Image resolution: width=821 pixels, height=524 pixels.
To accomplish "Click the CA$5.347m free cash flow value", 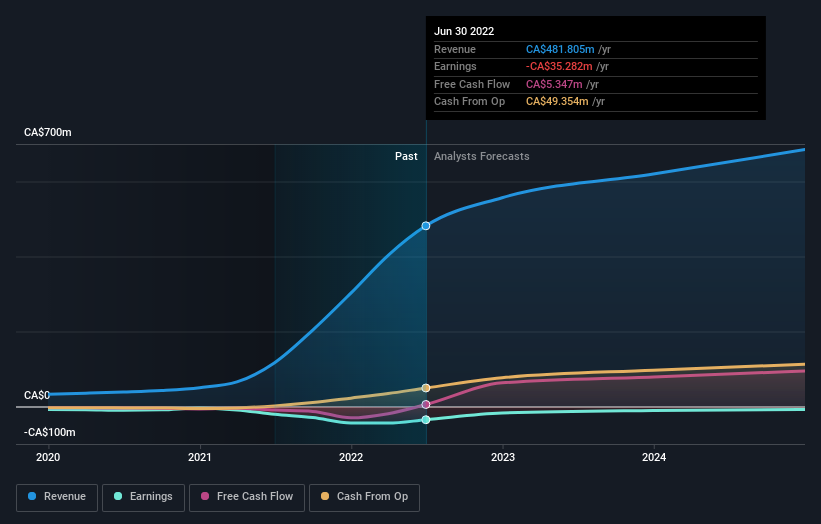I will (x=554, y=84).
